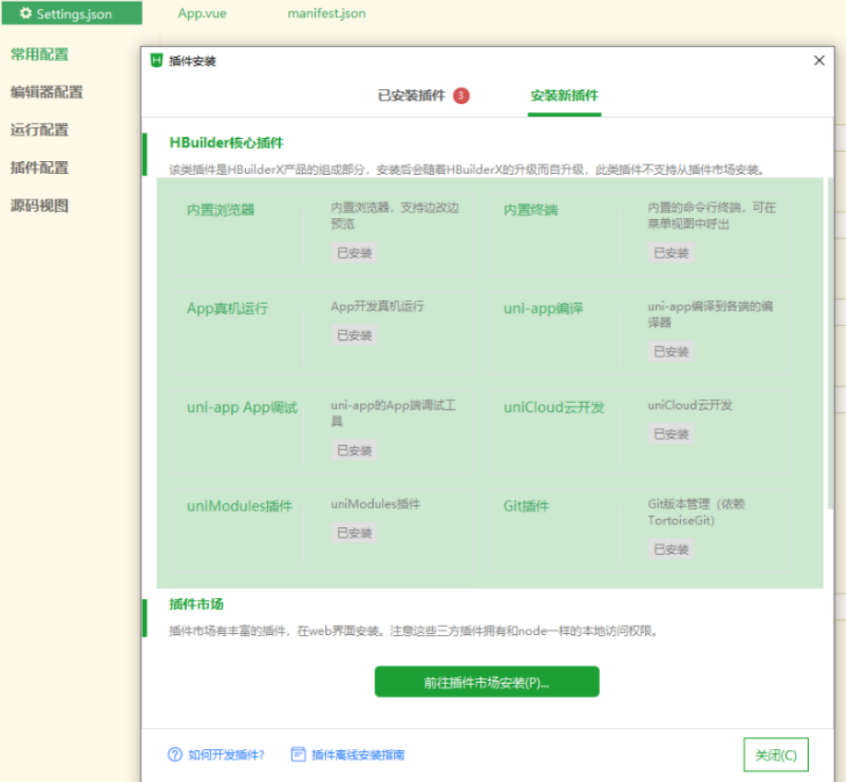Click the Git插件 plugin name
The height and width of the screenshot is (782, 846).
click(x=526, y=506)
